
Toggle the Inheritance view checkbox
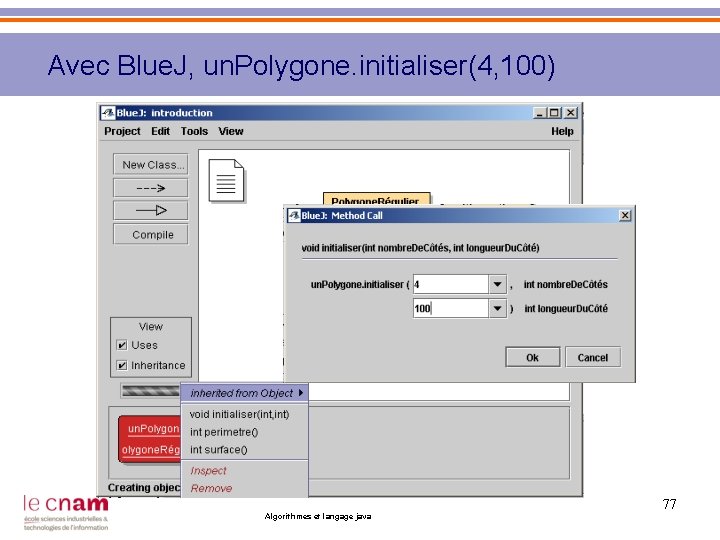[122, 366]
